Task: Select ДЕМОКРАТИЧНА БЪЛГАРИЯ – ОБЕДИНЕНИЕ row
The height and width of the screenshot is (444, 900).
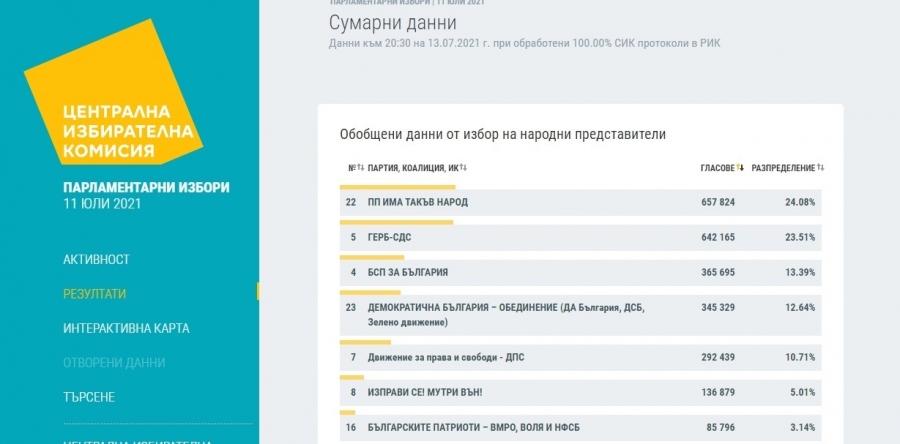Action: 580,315
